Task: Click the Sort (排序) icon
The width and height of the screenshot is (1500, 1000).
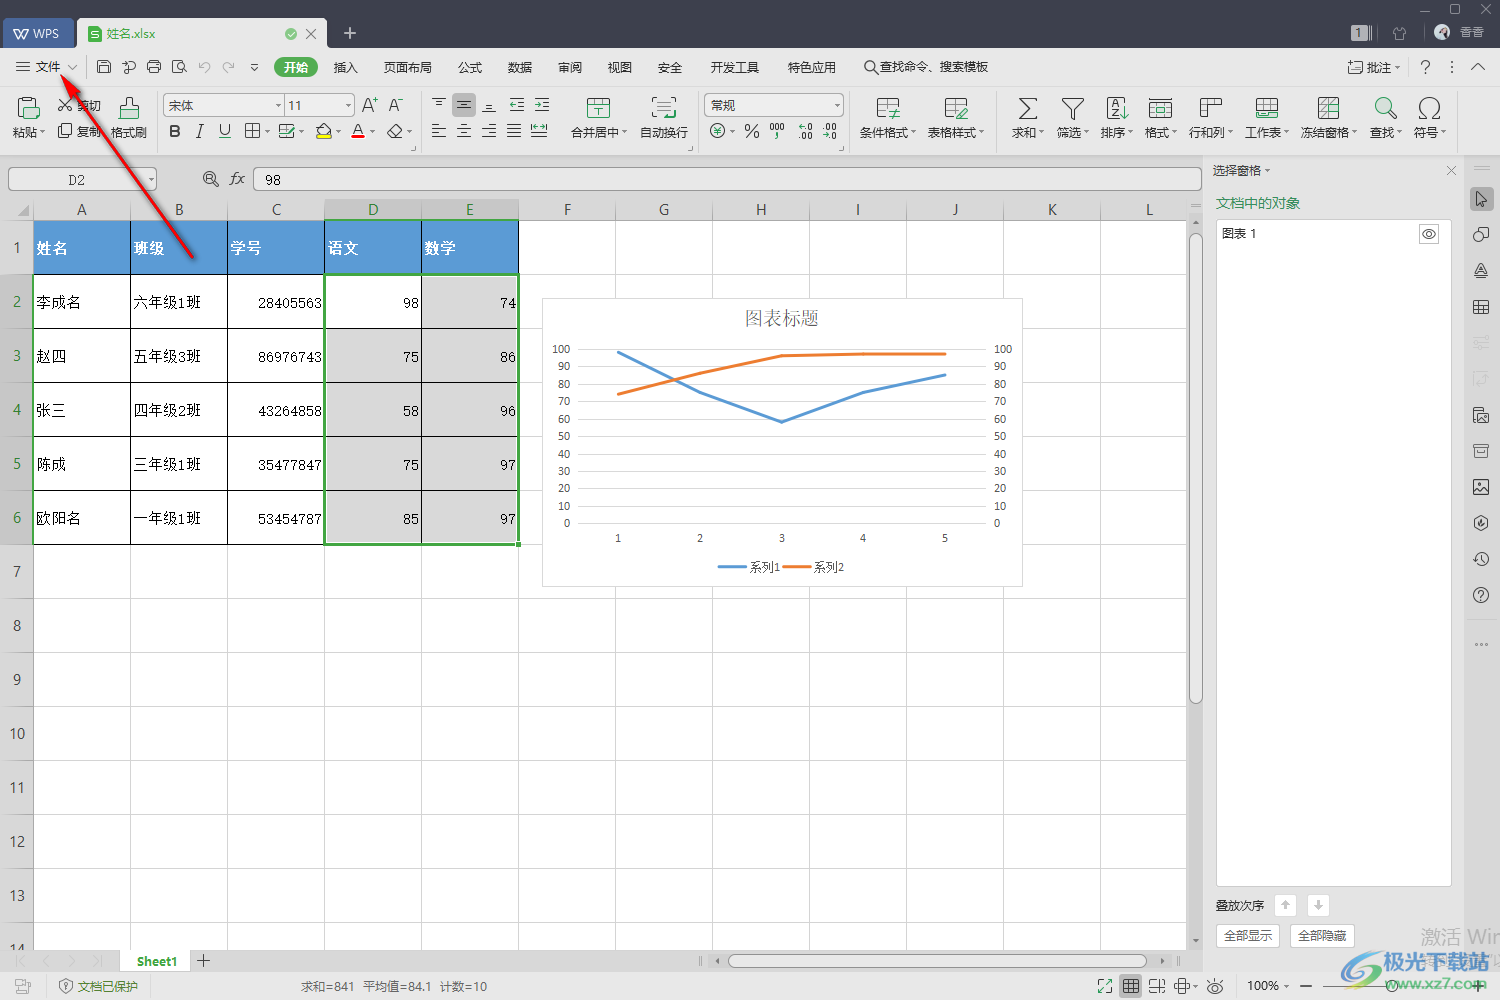Action: tap(1117, 108)
